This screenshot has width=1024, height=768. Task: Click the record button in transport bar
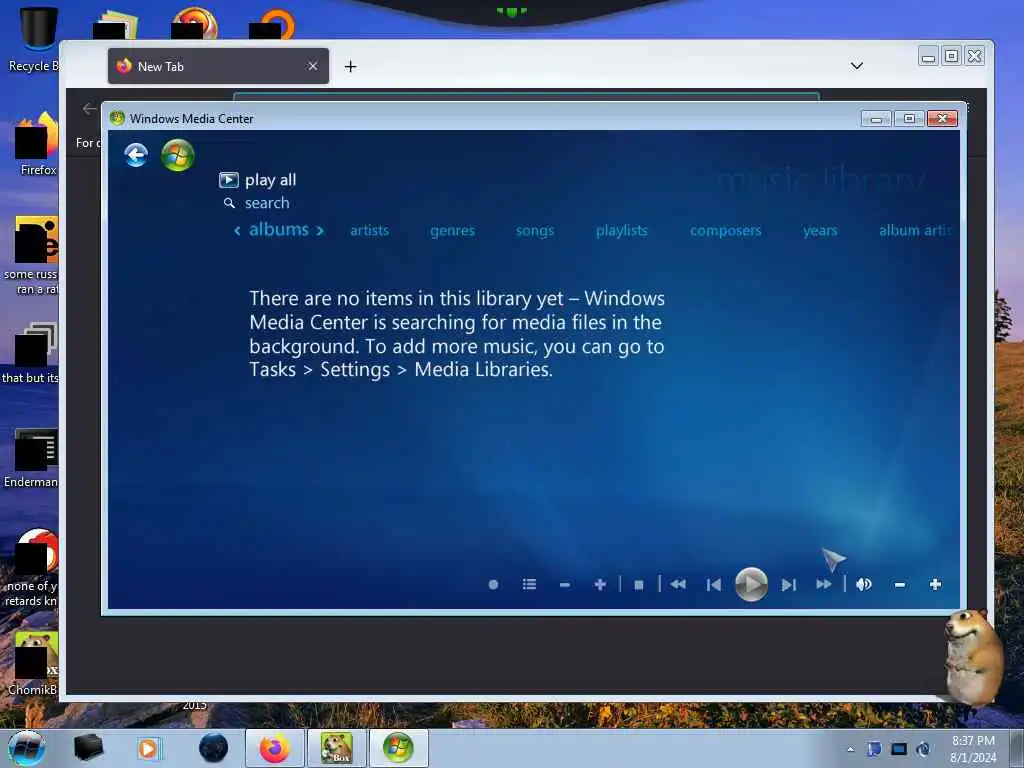(x=494, y=584)
